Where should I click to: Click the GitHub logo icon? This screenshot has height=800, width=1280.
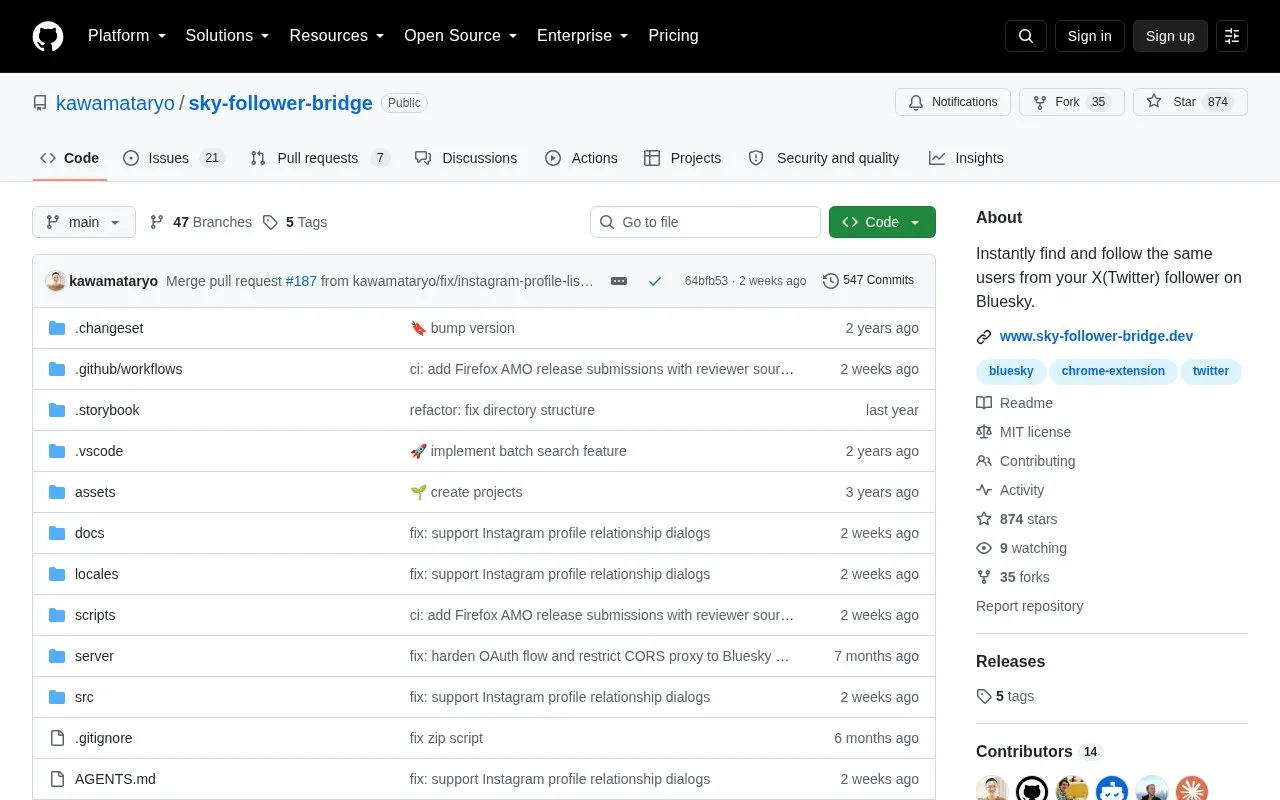click(x=48, y=36)
